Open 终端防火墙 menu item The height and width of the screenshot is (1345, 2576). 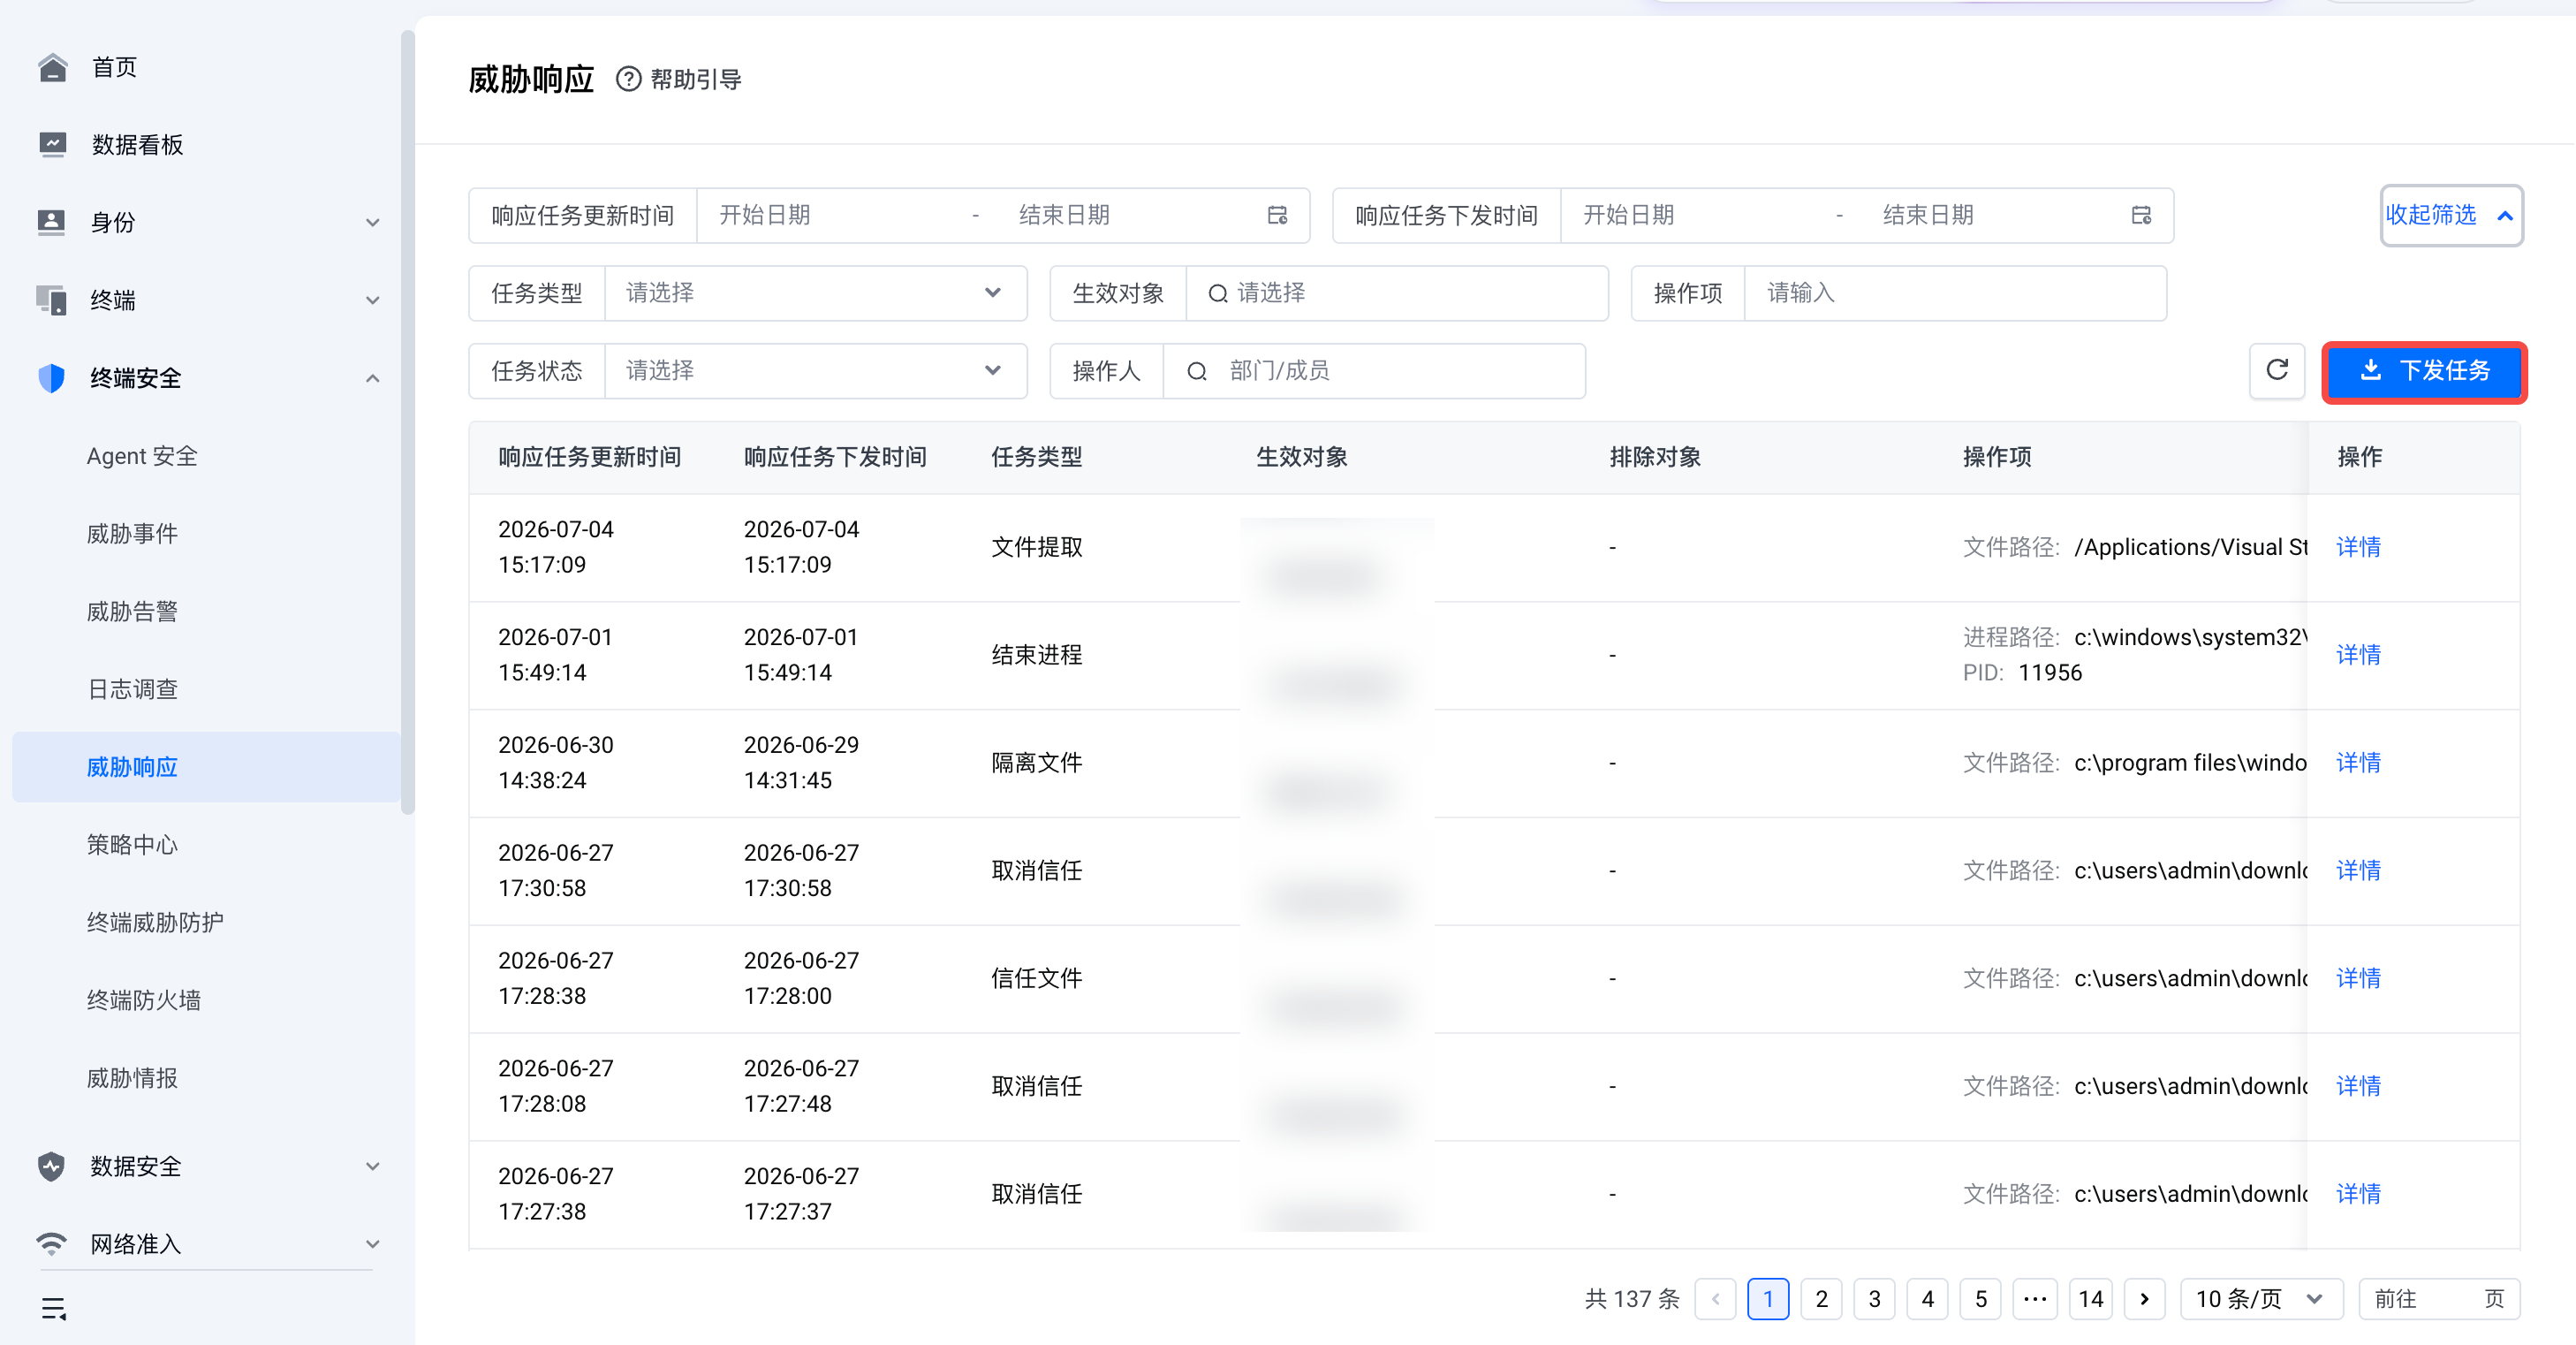[x=144, y=1000]
